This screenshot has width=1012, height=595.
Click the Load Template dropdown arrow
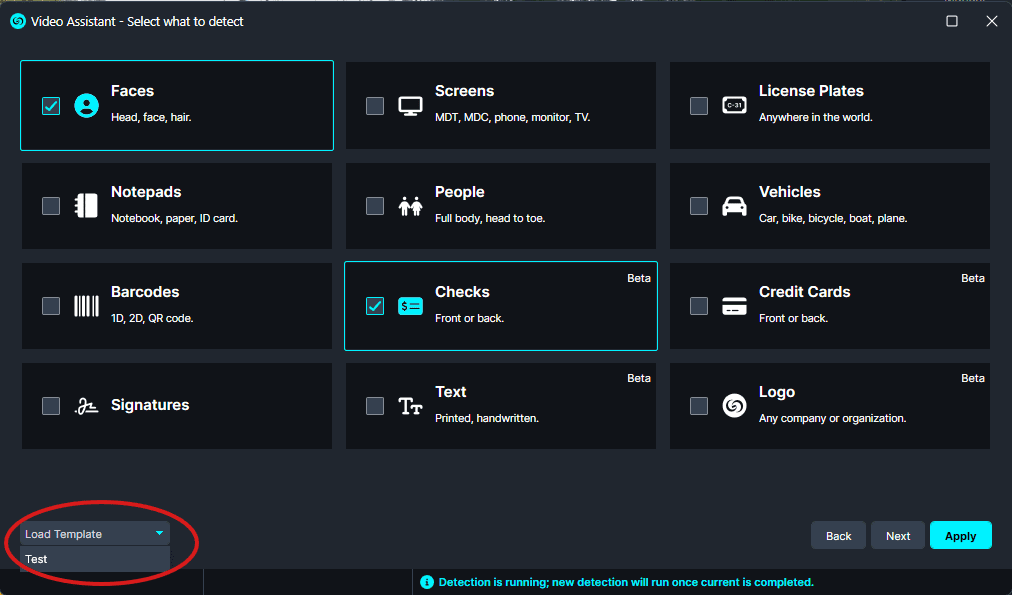point(159,534)
